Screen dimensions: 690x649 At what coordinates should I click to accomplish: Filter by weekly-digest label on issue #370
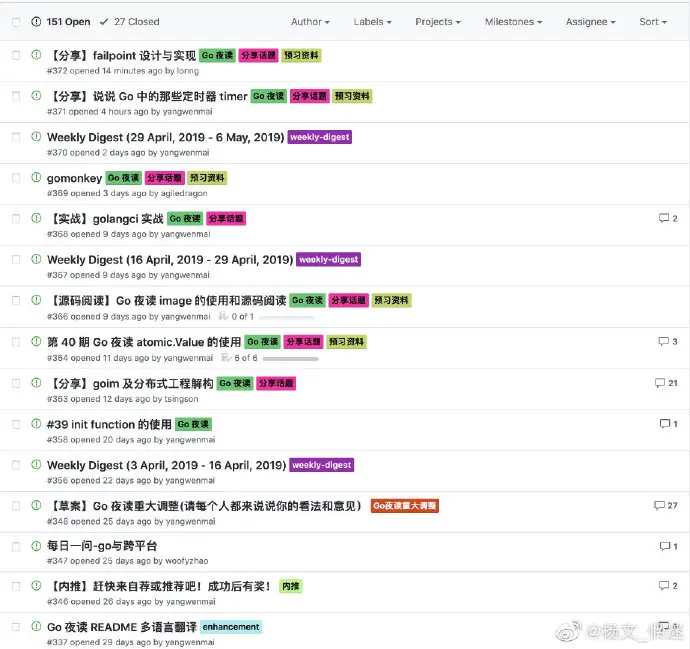(320, 137)
